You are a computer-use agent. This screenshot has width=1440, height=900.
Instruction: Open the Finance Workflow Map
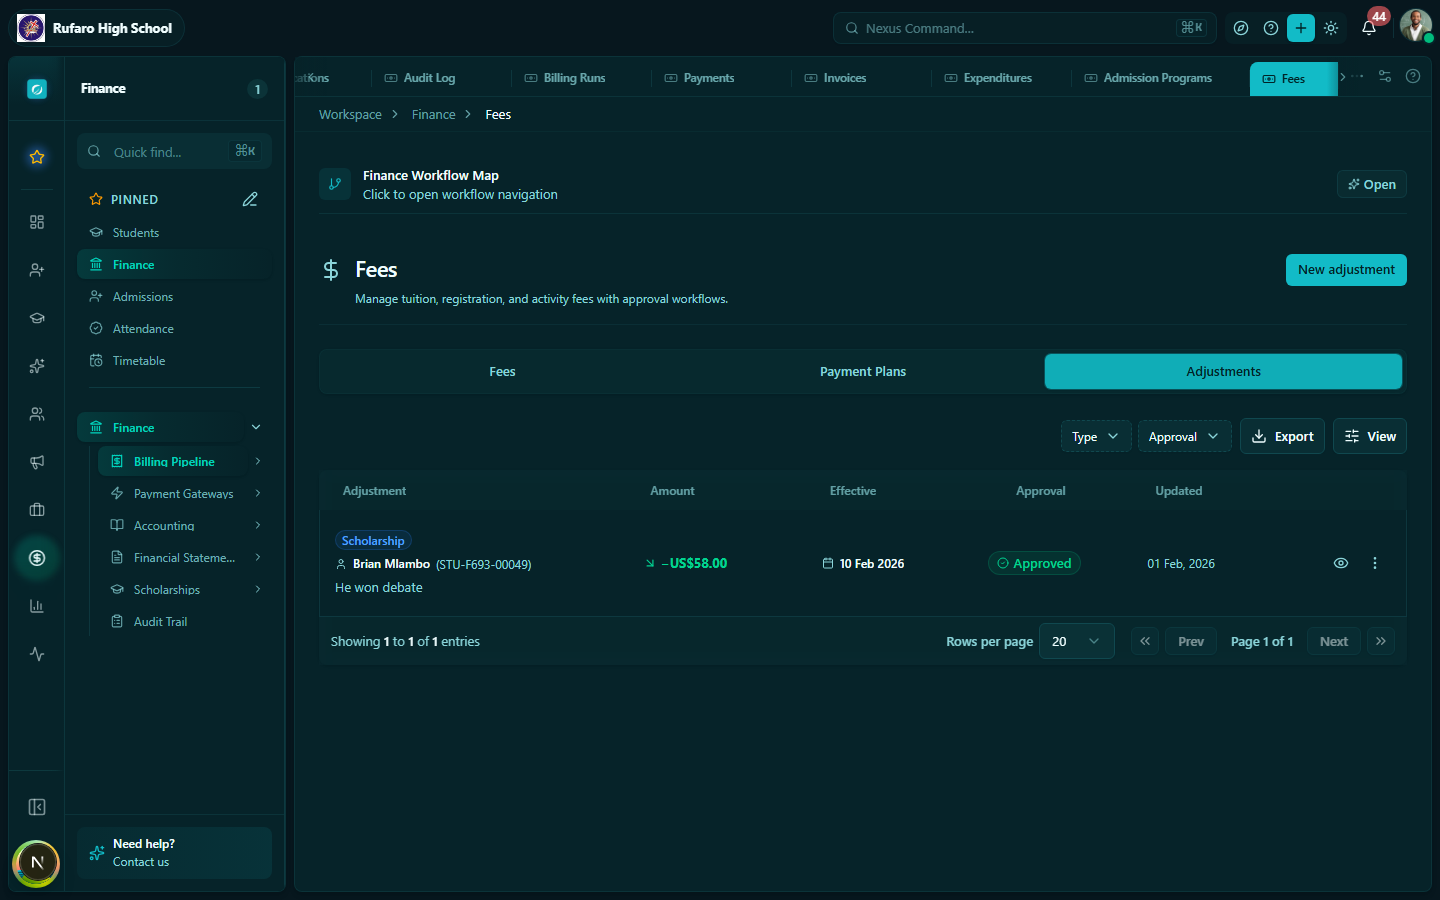1372,184
